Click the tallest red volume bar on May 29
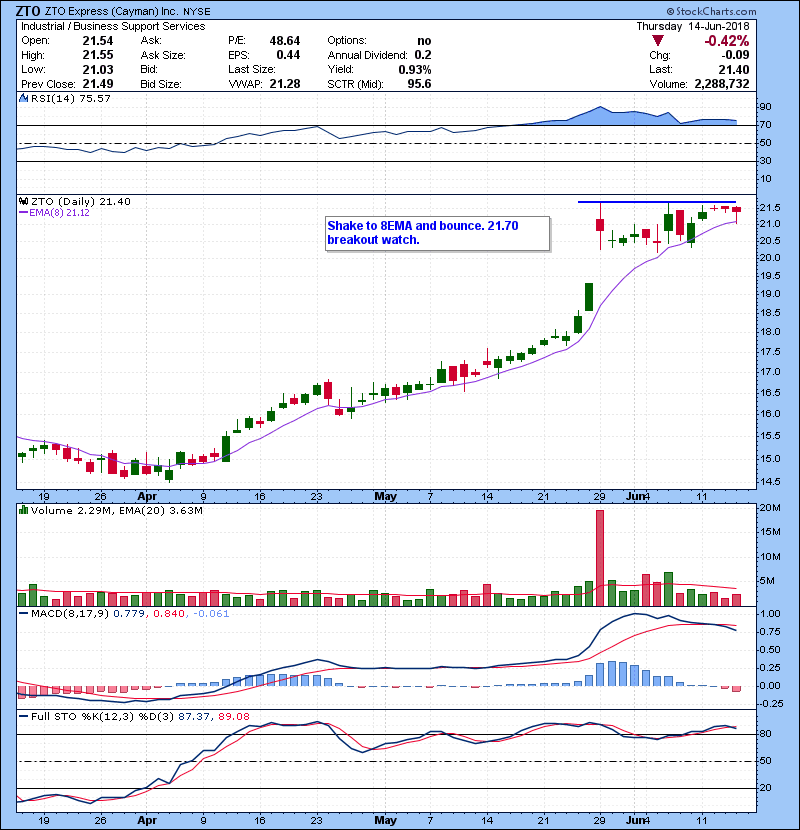Image resolution: width=800 pixels, height=830 pixels. (600, 558)
